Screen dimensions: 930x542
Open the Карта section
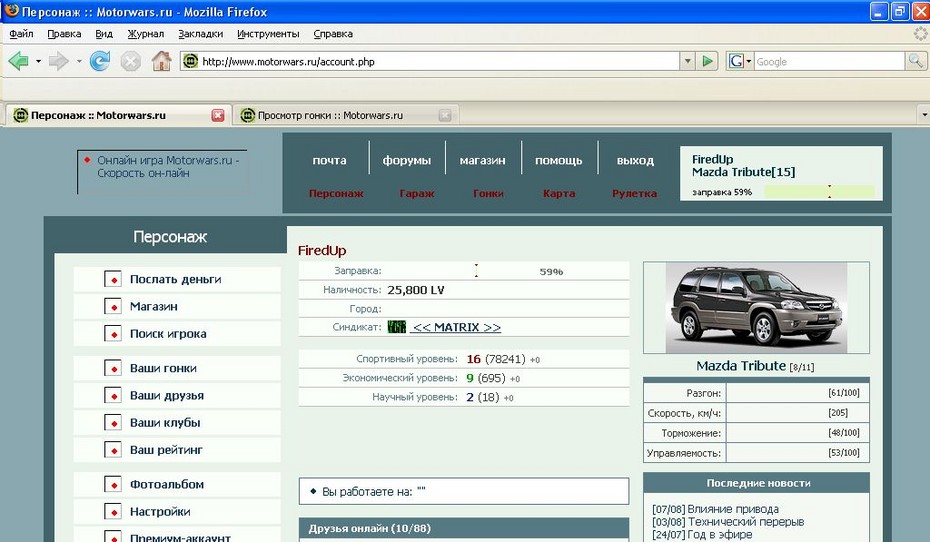(559, 193)
